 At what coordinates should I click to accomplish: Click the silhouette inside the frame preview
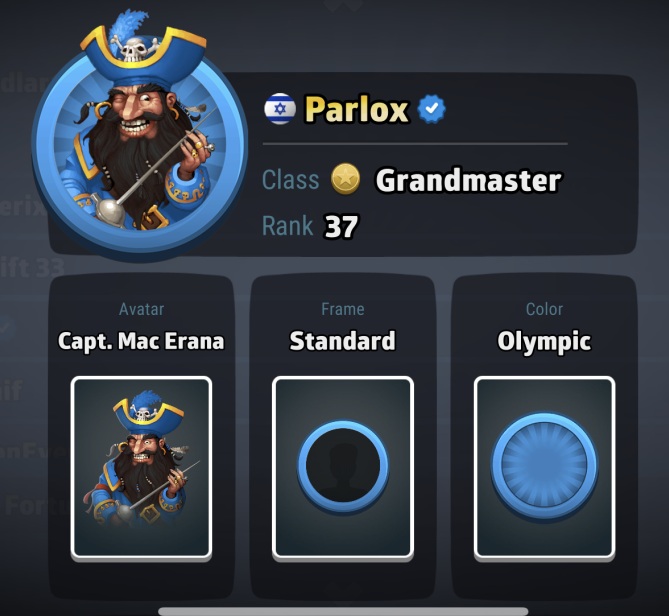click(x=343, y=468)
